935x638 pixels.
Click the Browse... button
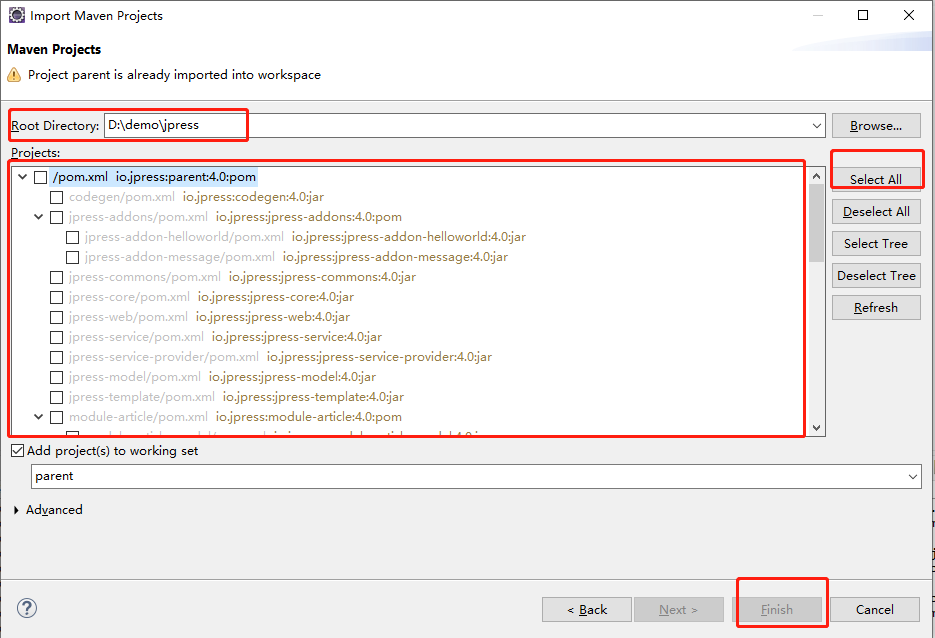click(876, 126)
